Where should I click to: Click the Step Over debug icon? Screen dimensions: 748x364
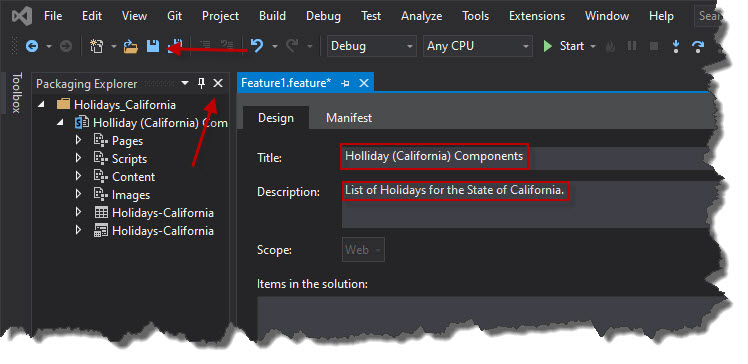tap(698, 46)
